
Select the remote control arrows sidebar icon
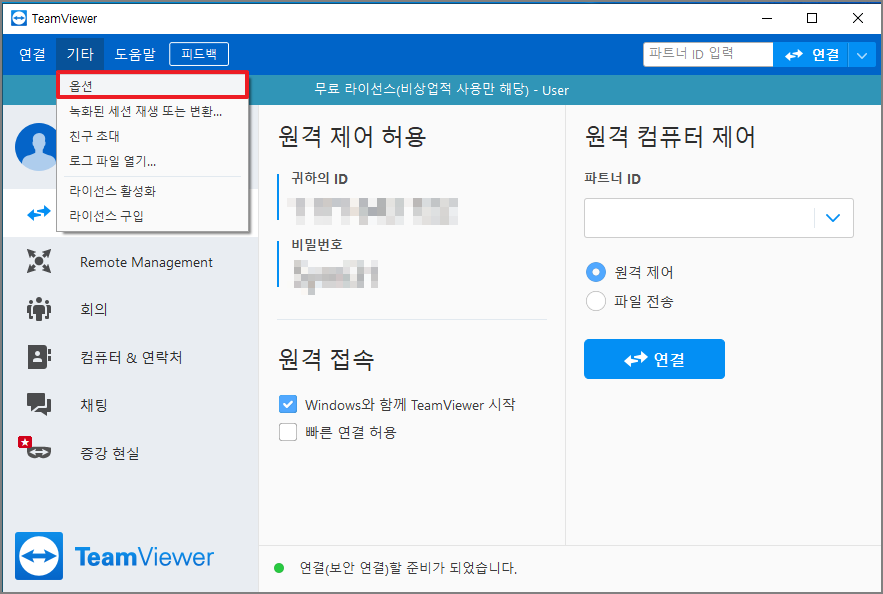tap(39, 213)
